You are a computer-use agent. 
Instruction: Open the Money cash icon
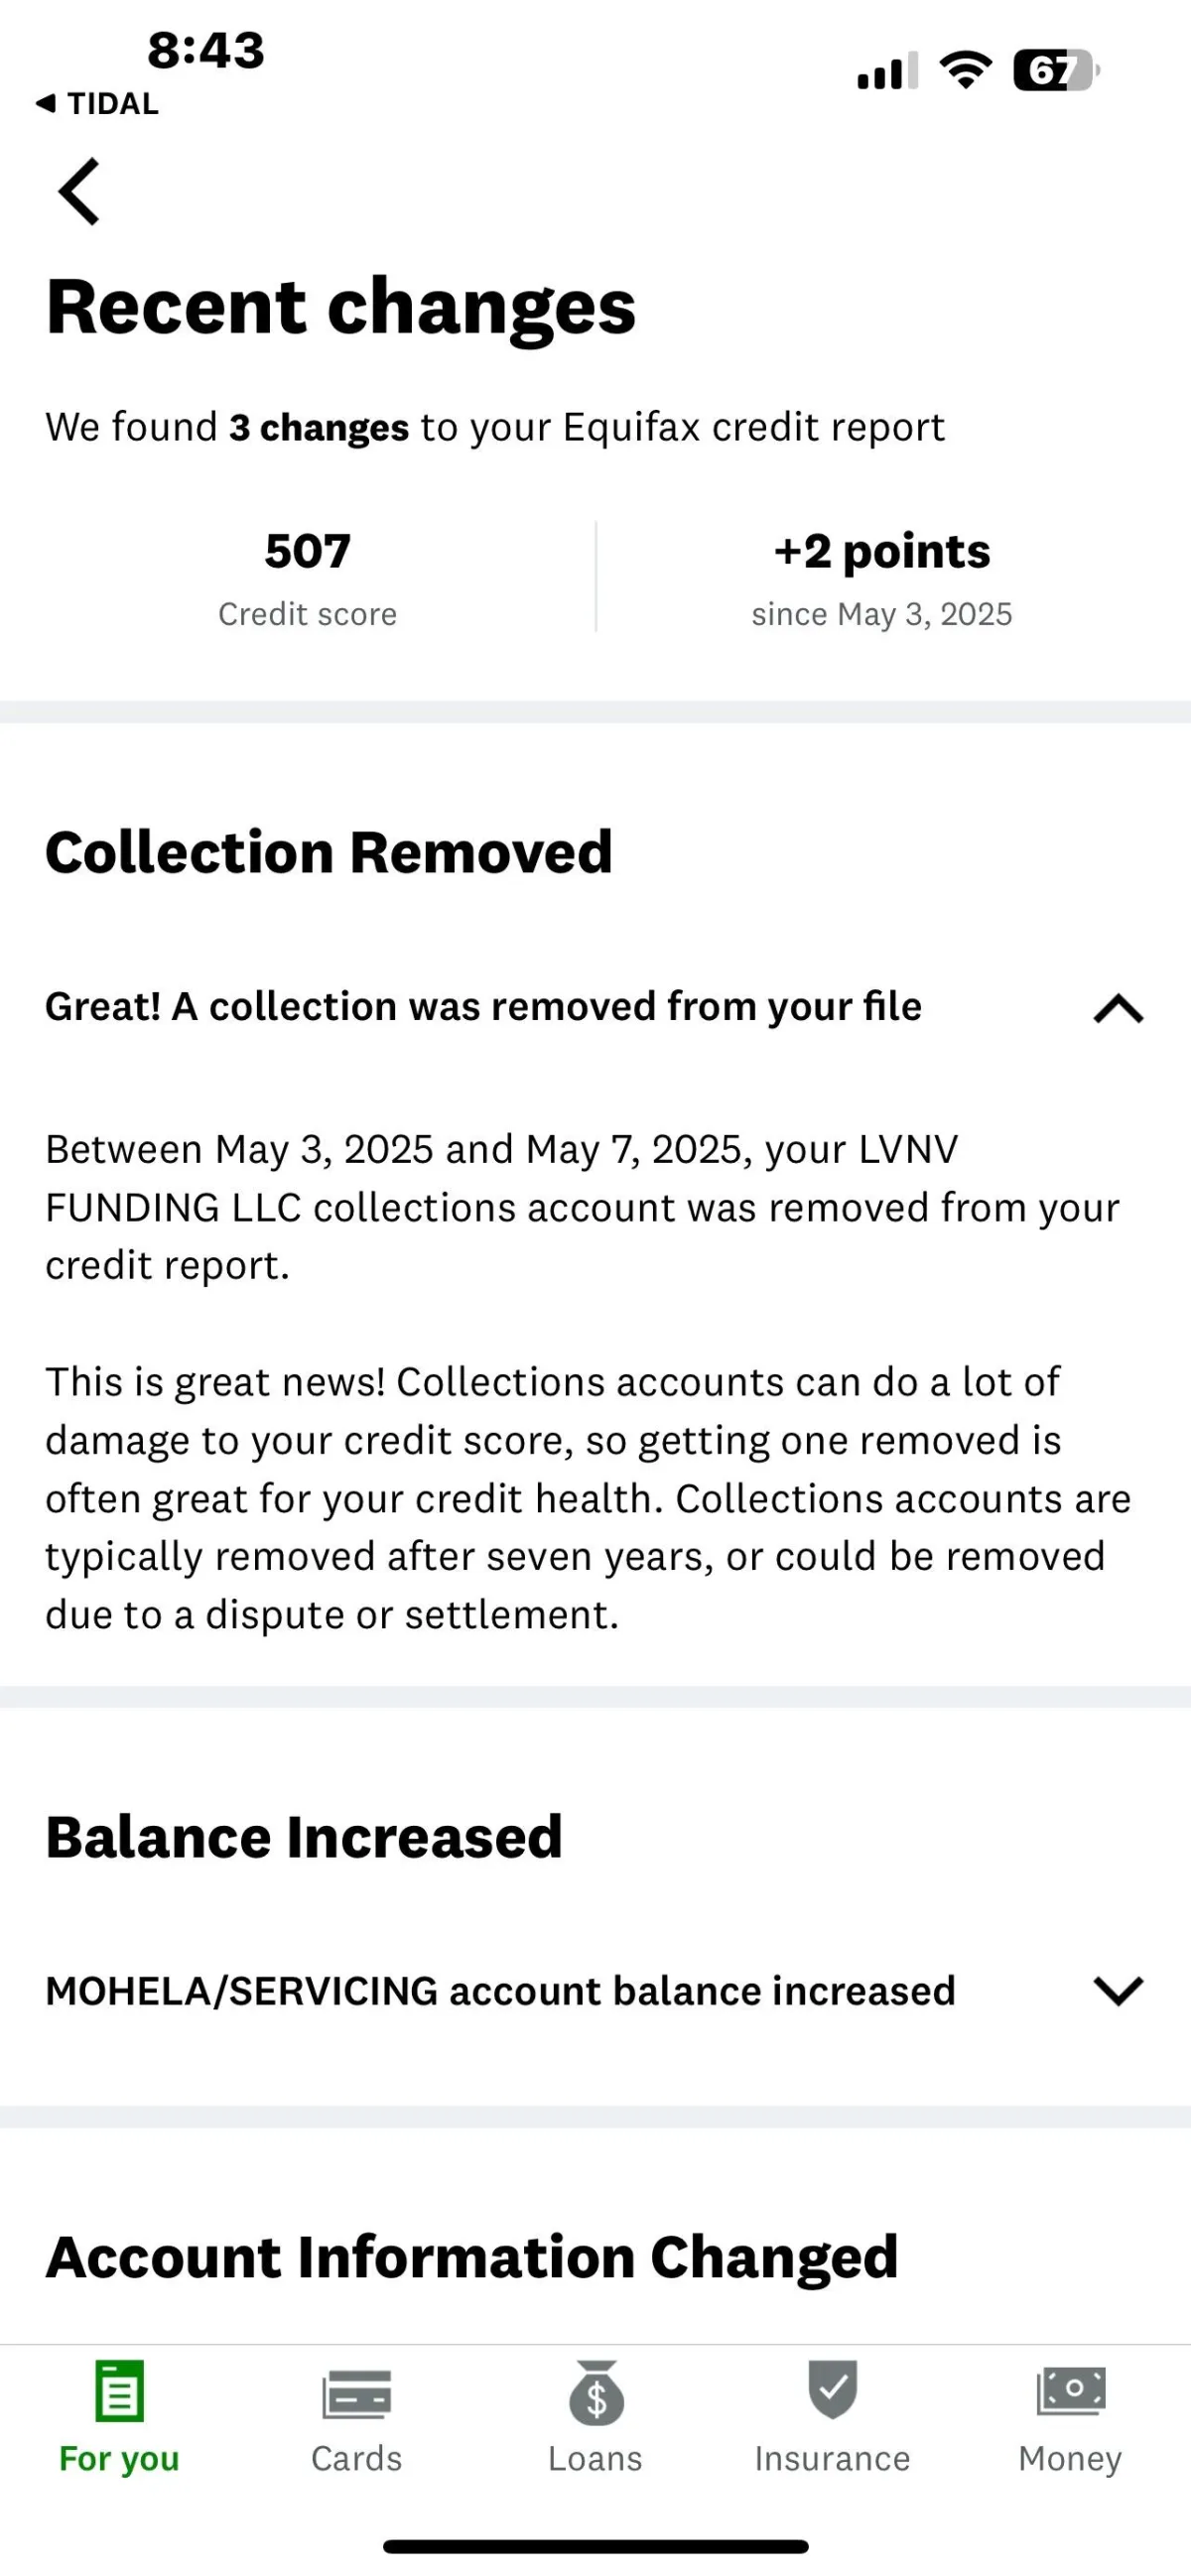(1070, 2391)
